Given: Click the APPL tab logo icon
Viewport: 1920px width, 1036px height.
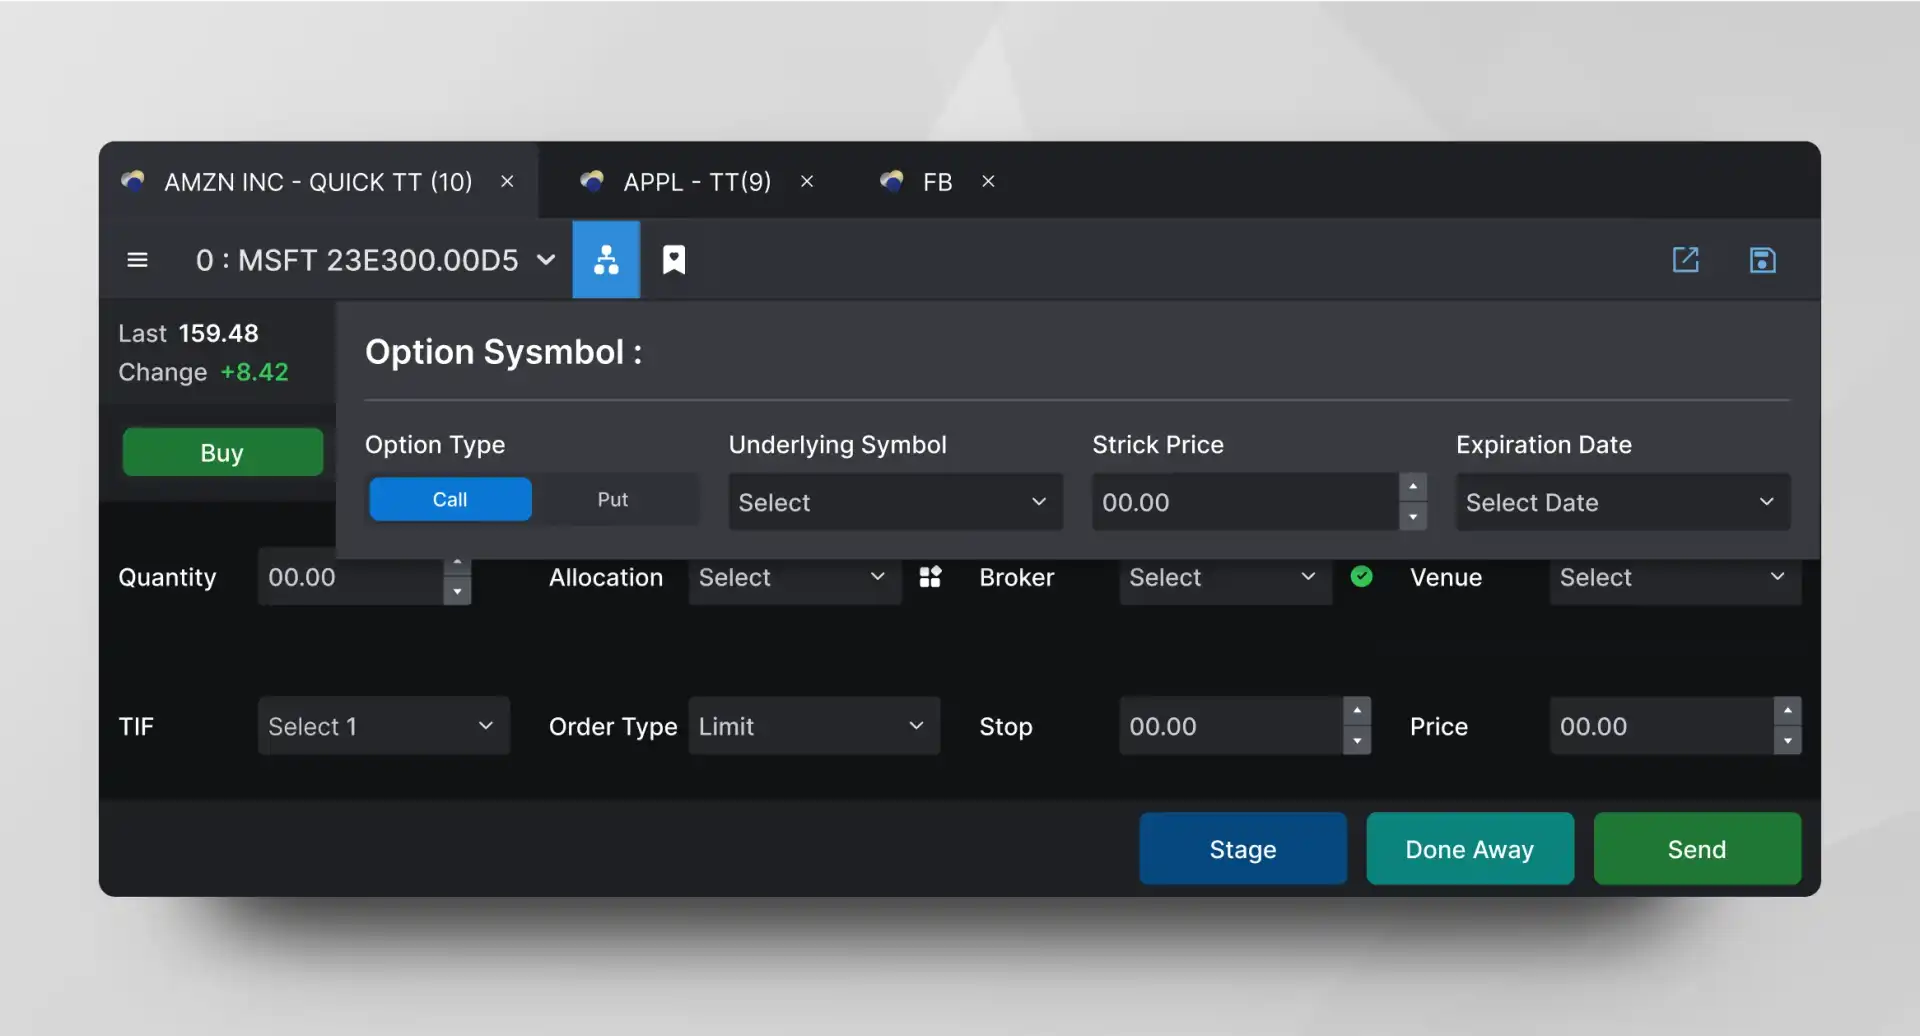Looking at the screenshot, I should 592,181.
